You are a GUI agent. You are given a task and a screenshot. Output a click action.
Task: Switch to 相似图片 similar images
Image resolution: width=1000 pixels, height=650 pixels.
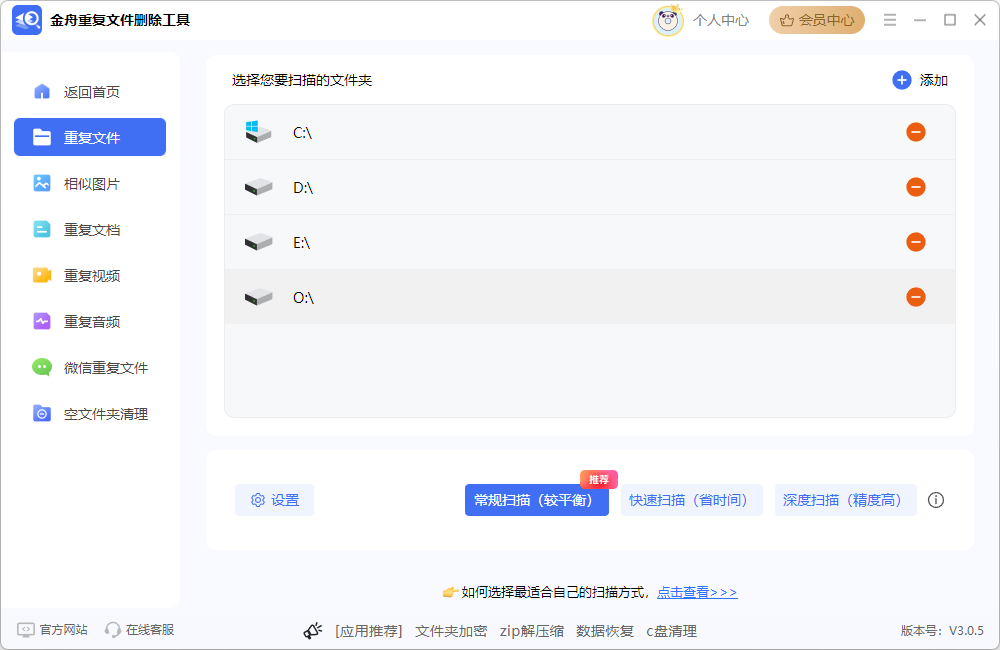click(x=90, y=184)
